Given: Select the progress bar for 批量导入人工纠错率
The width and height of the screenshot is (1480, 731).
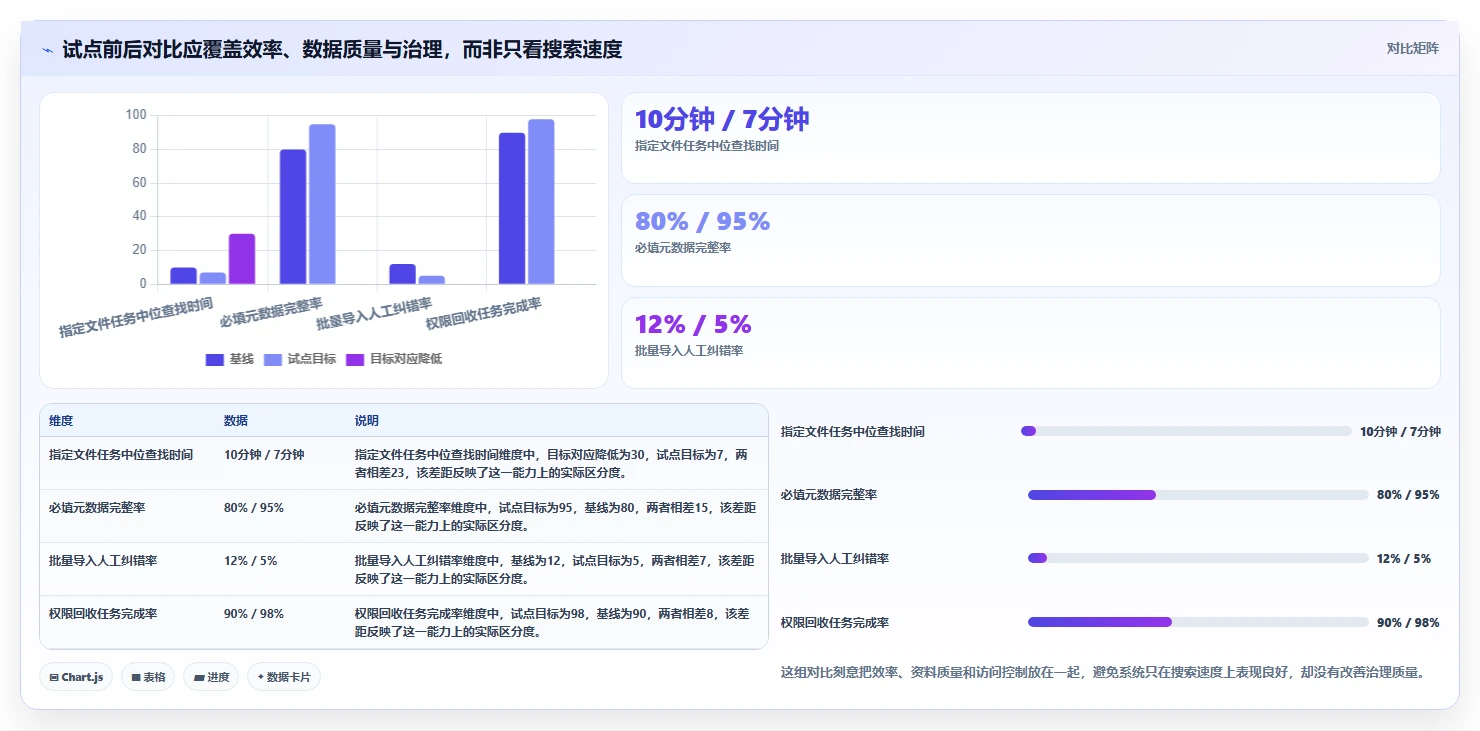Looking at the screenshot, I should pyautogui.click(x=1198, y=558).
